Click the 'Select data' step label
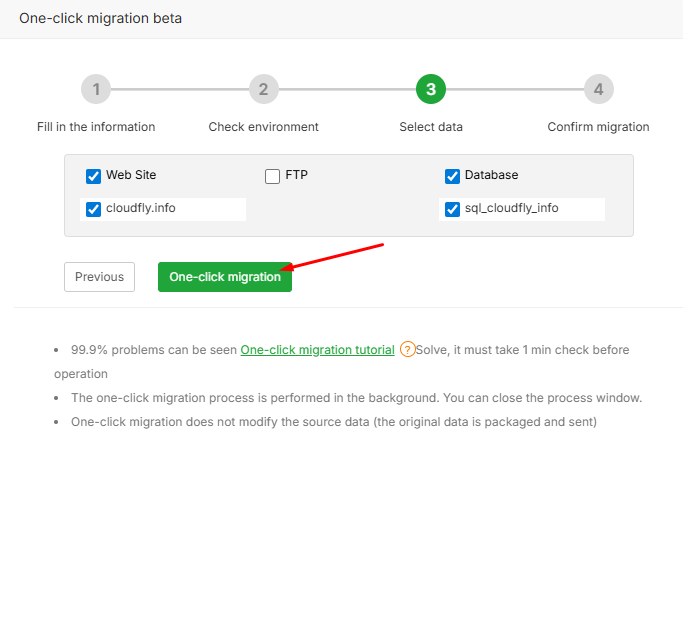The height and width of the screenshot is (642, 683). (431, 127)
